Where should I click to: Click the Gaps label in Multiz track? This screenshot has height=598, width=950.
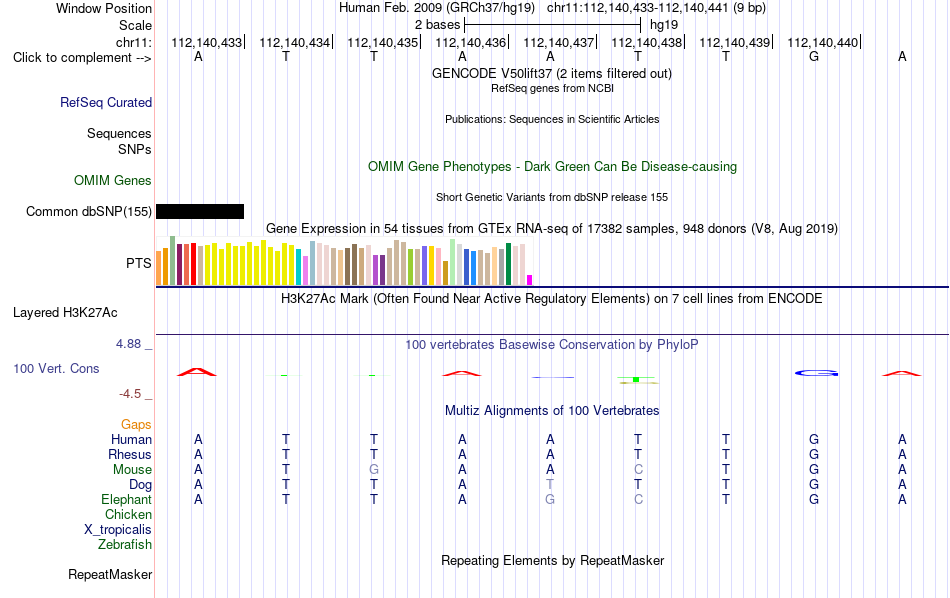[136, 425]
